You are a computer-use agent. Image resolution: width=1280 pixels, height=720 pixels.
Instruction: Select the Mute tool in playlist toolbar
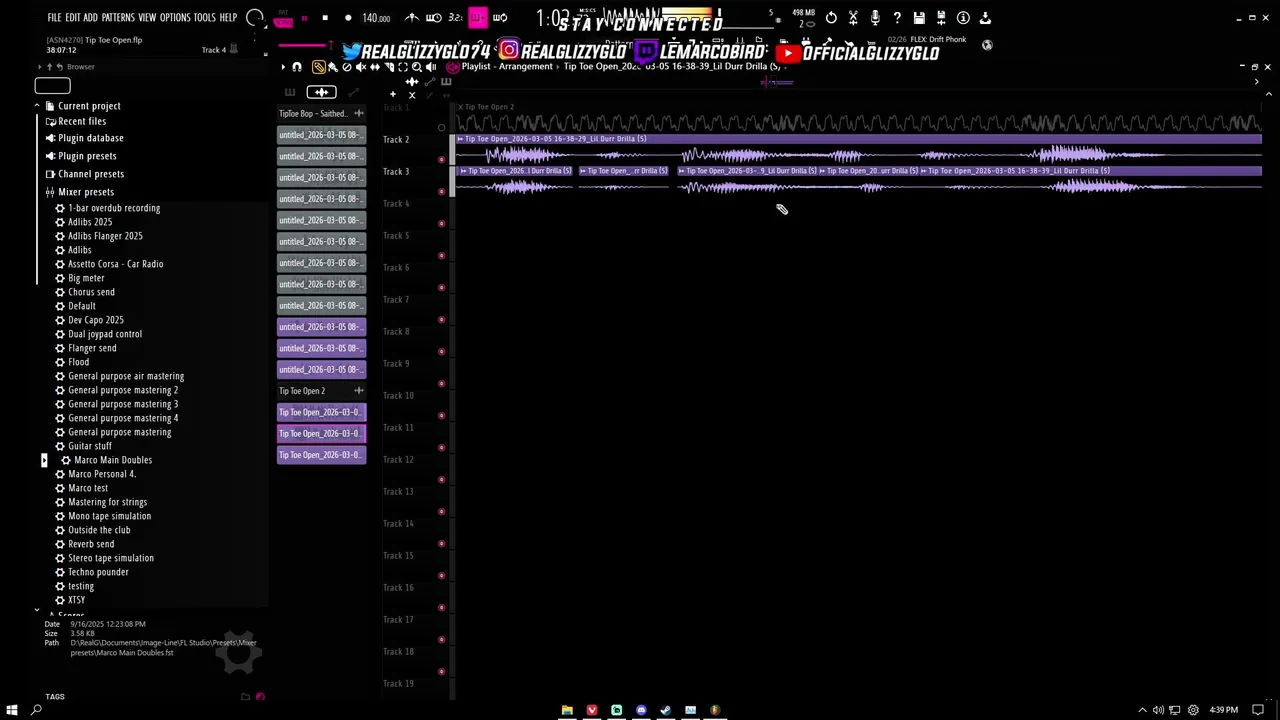coord(361,67)
